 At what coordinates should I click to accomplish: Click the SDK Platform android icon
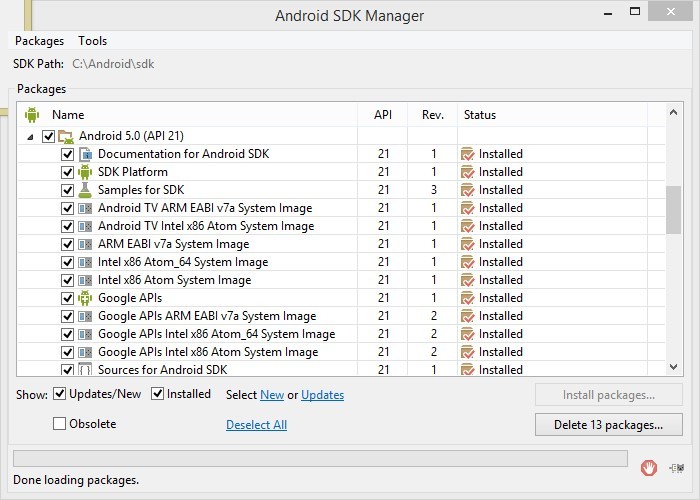[x=85, y=172]
